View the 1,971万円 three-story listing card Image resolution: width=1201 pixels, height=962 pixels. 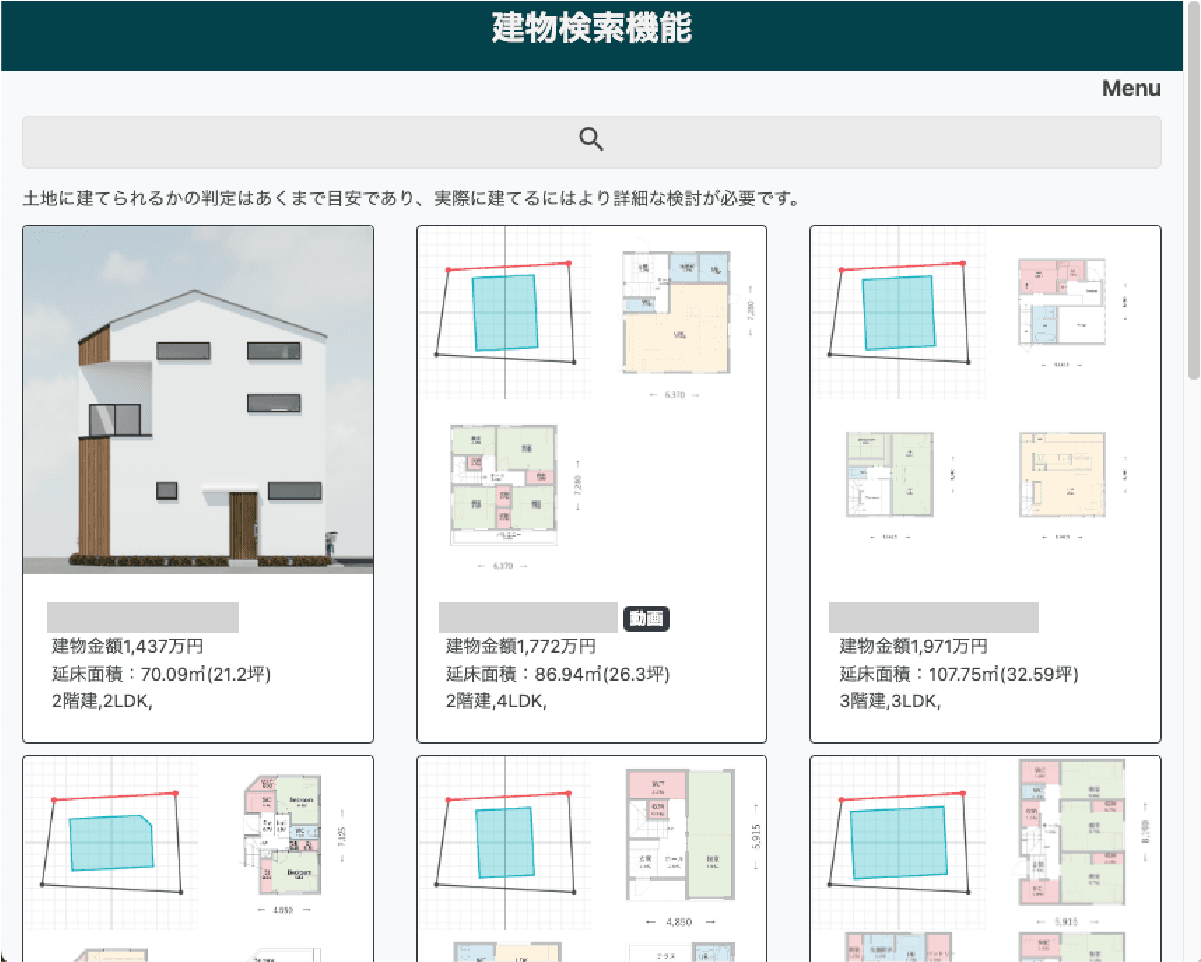[985, 485]
